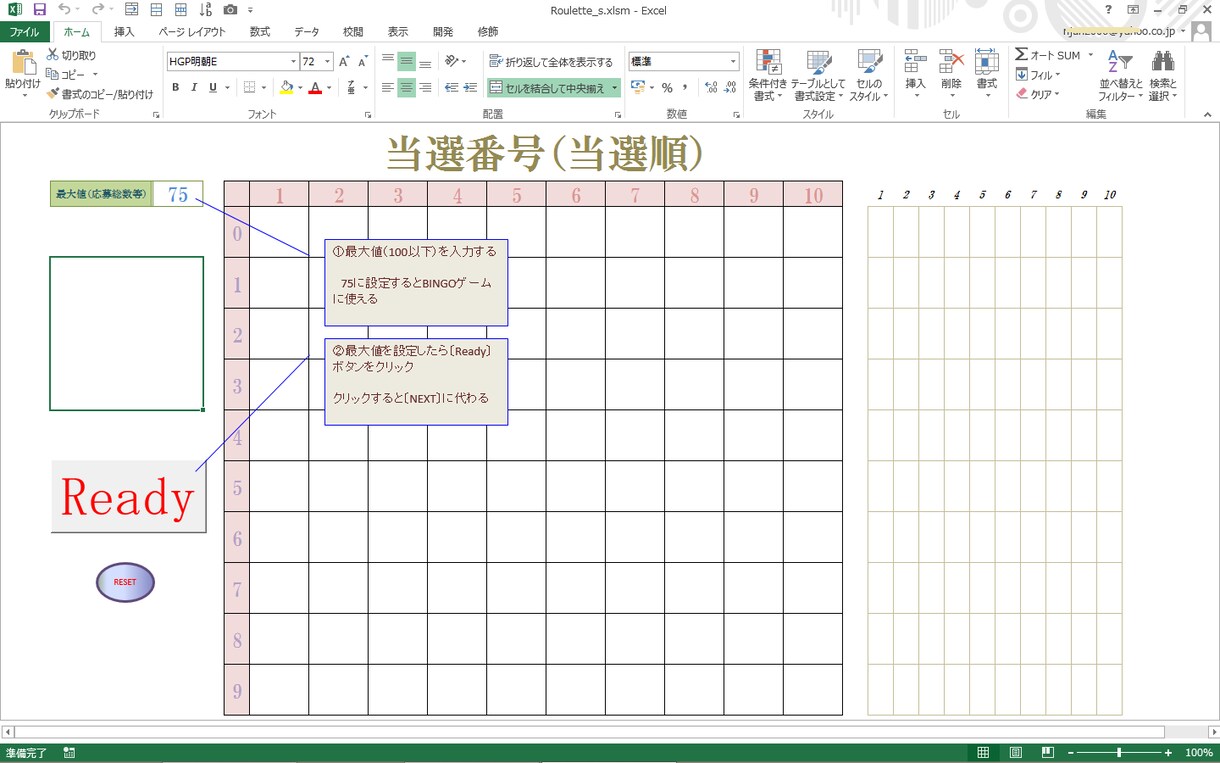Switch to Page Break Preview in status bar
The width and height of the screenshot is (1220, 763).
[1047, 752]
